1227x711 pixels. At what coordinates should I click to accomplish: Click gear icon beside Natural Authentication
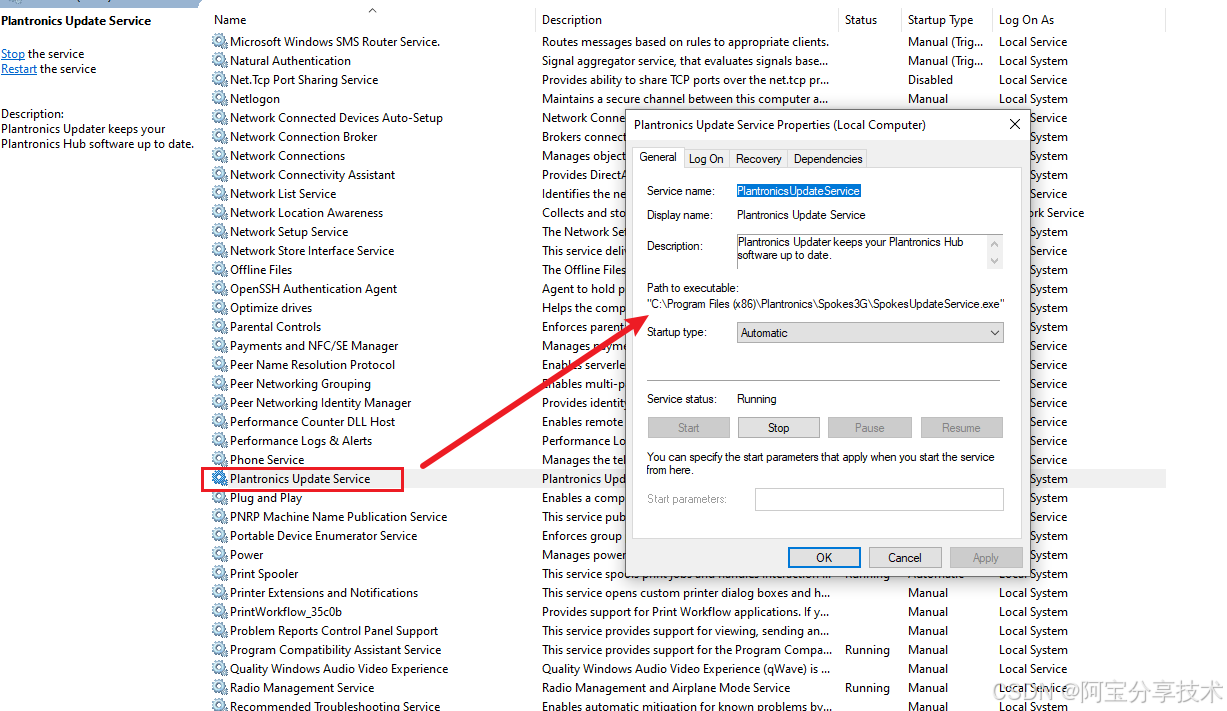[220, 61]
